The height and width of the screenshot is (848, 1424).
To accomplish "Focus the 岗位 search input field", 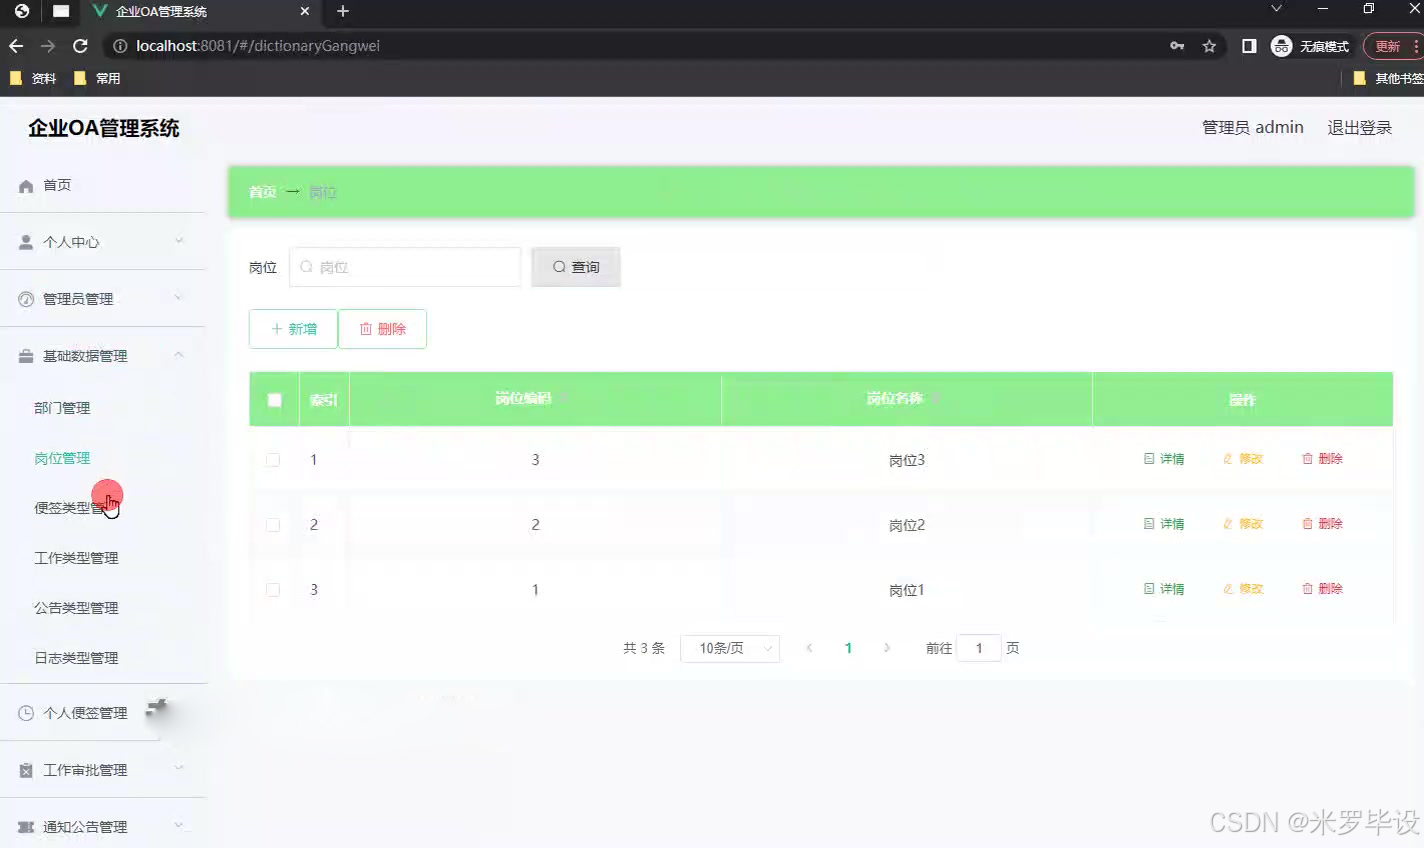I will coord(405,267).
